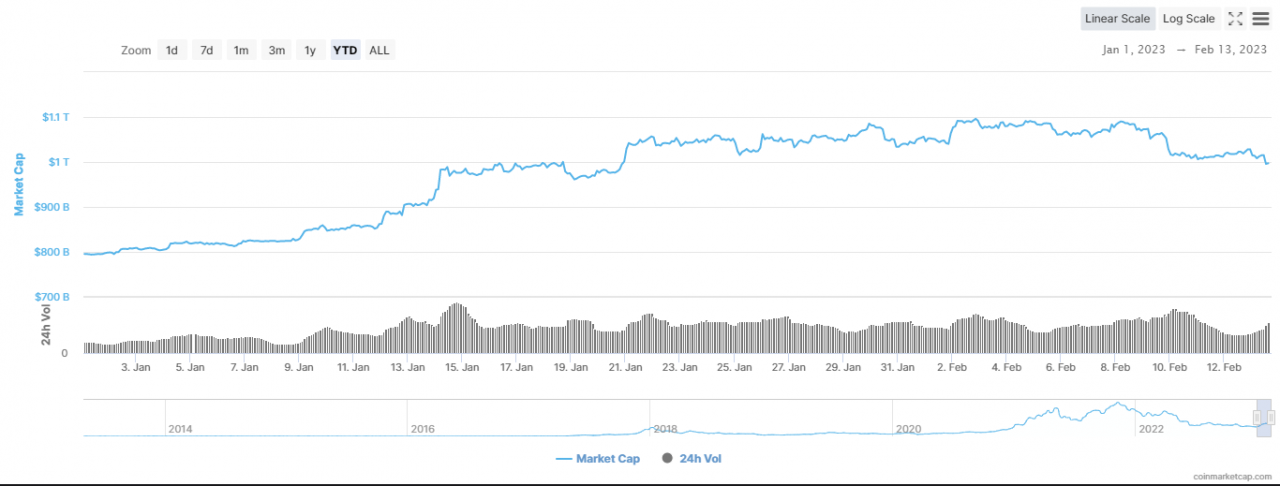Click the 27. Jan date label

[x=788, y=367]
